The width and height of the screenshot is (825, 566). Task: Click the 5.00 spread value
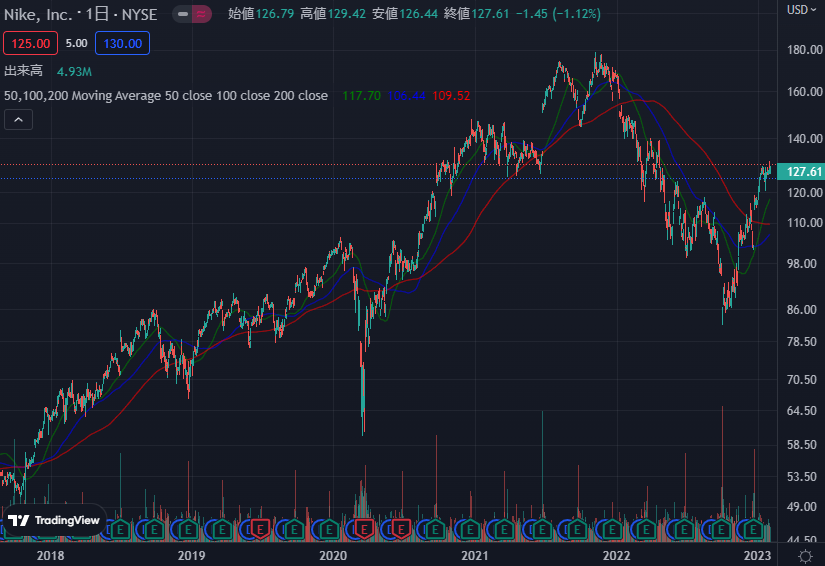[76, 43]
